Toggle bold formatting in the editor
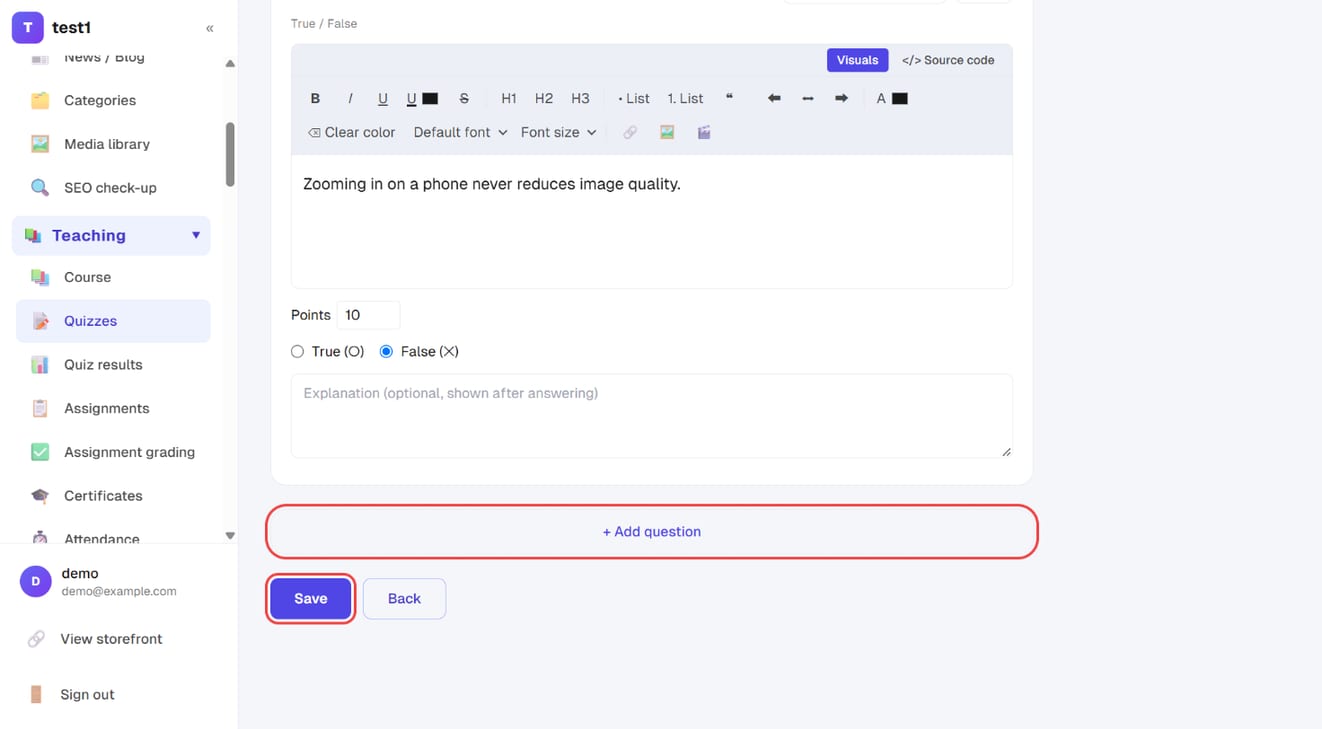1322x729 pixels. tap(315, 98)
